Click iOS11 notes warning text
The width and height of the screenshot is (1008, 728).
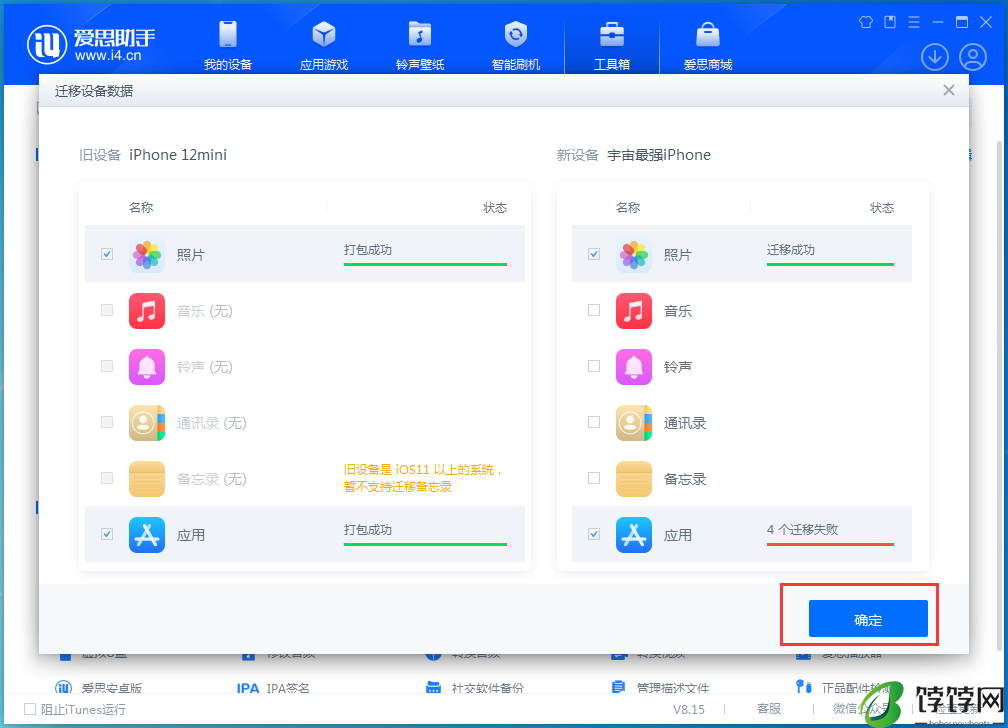[422, 478]
